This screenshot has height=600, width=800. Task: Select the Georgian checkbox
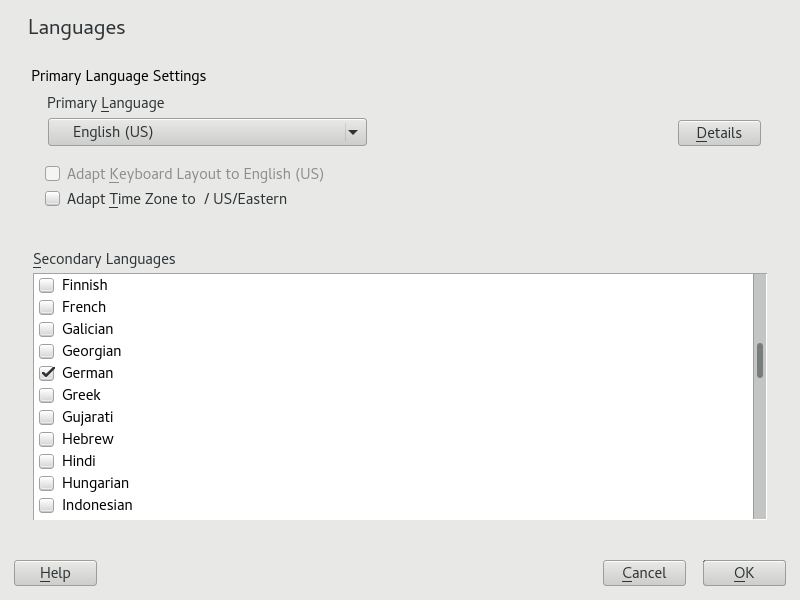click(47, 351)
